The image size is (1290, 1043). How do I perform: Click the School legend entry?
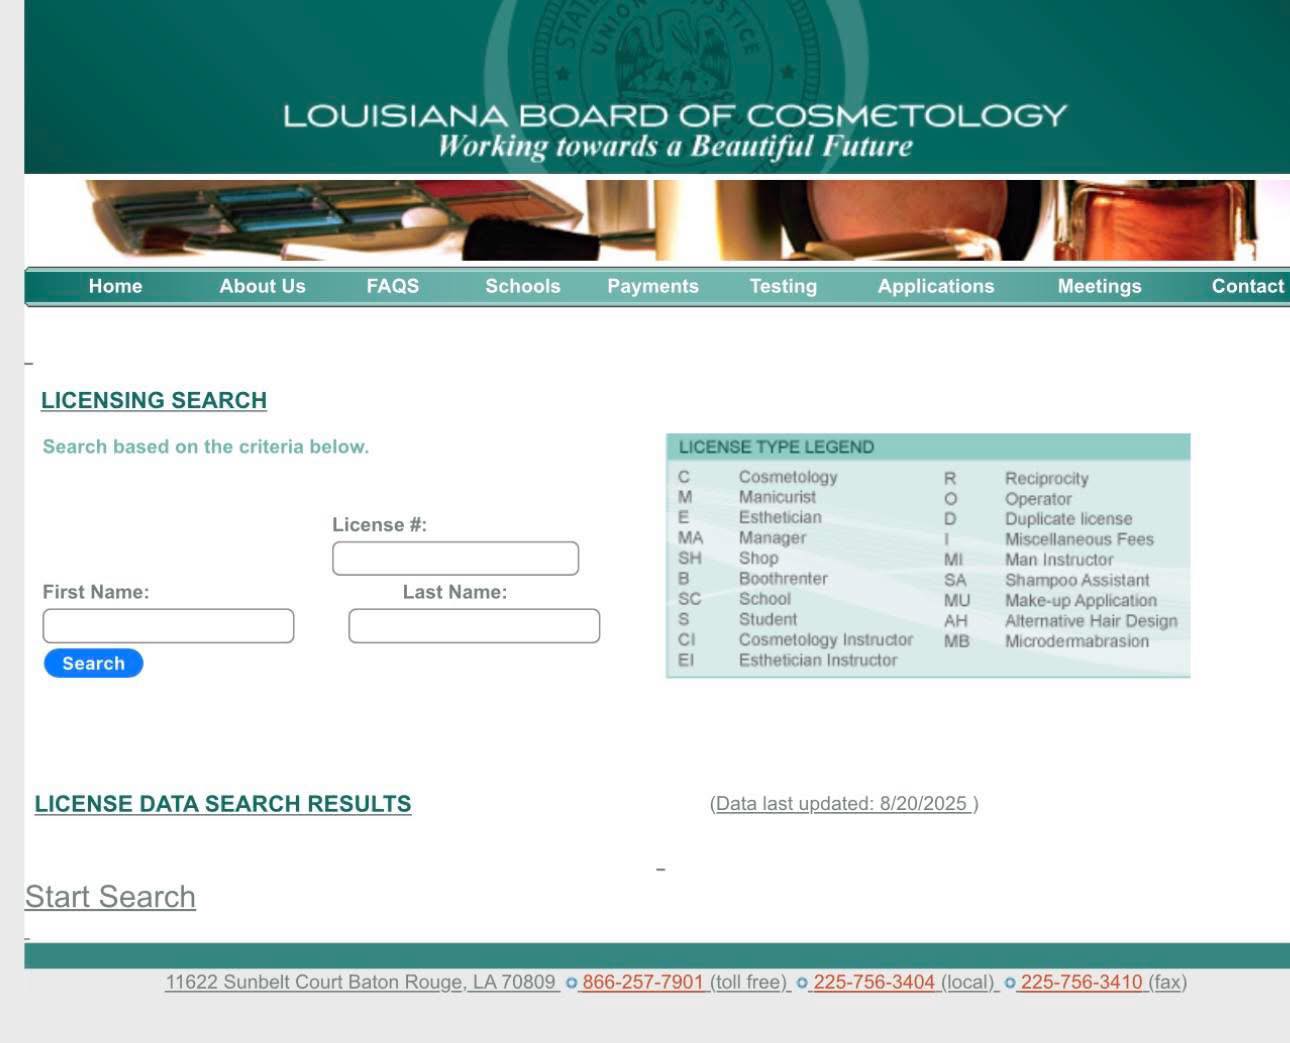tap(765, 599)
